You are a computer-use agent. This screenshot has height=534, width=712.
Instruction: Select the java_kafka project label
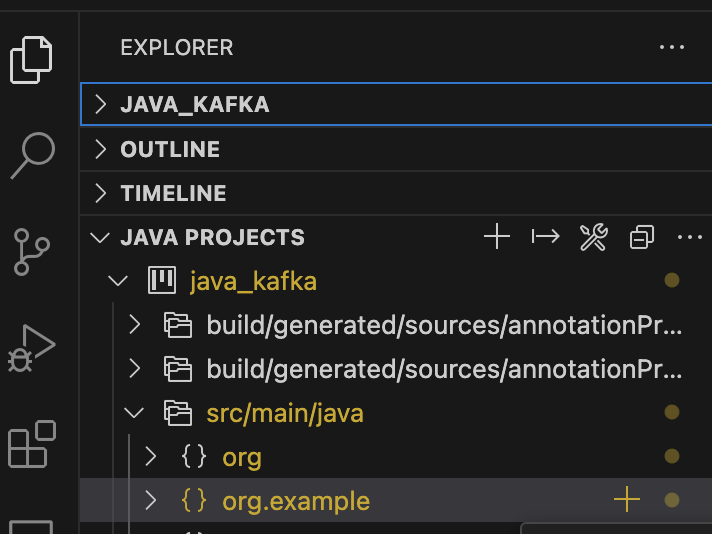[x=253, y=281]
